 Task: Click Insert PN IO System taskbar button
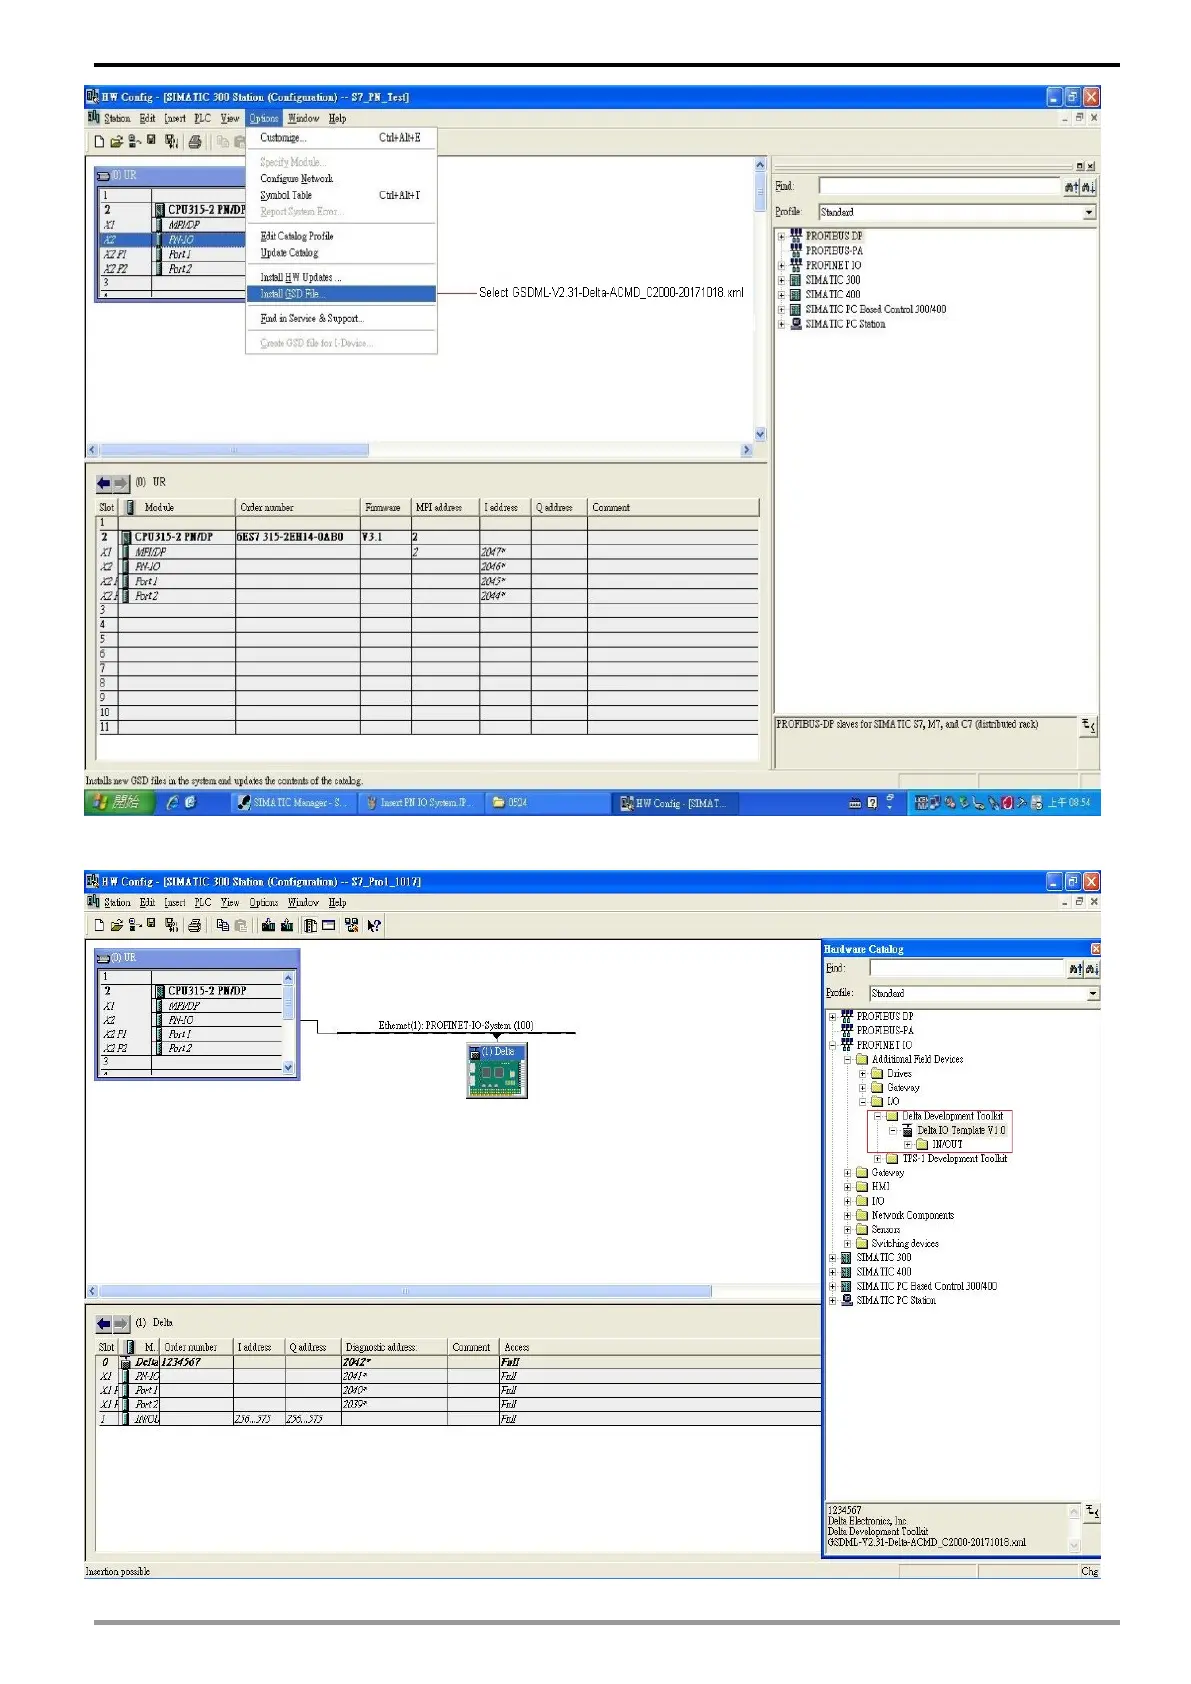(421, 803)
